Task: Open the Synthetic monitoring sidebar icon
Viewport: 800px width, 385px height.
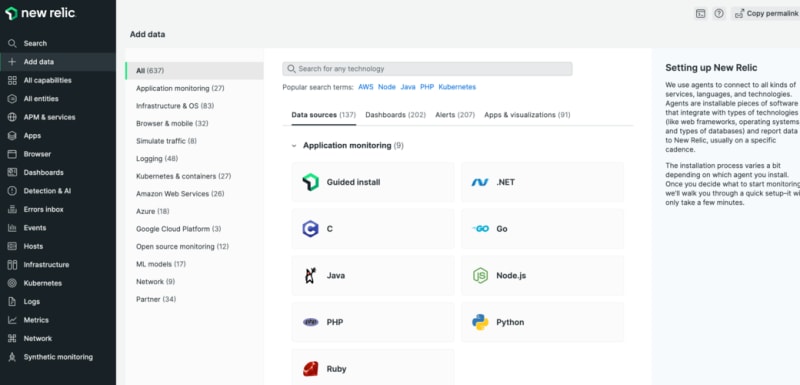Action: point(12,357)
